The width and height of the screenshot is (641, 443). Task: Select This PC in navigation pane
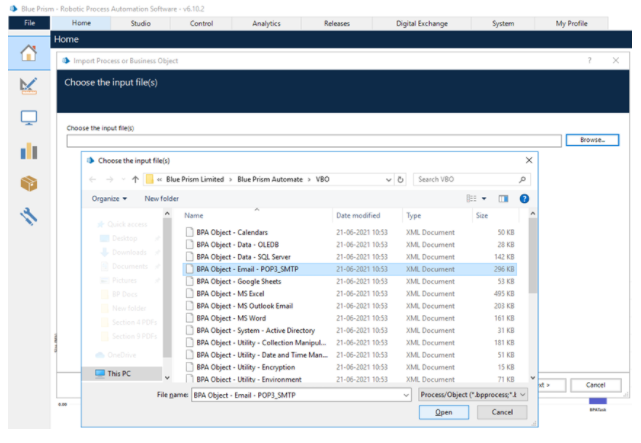(x=122, y=374)
